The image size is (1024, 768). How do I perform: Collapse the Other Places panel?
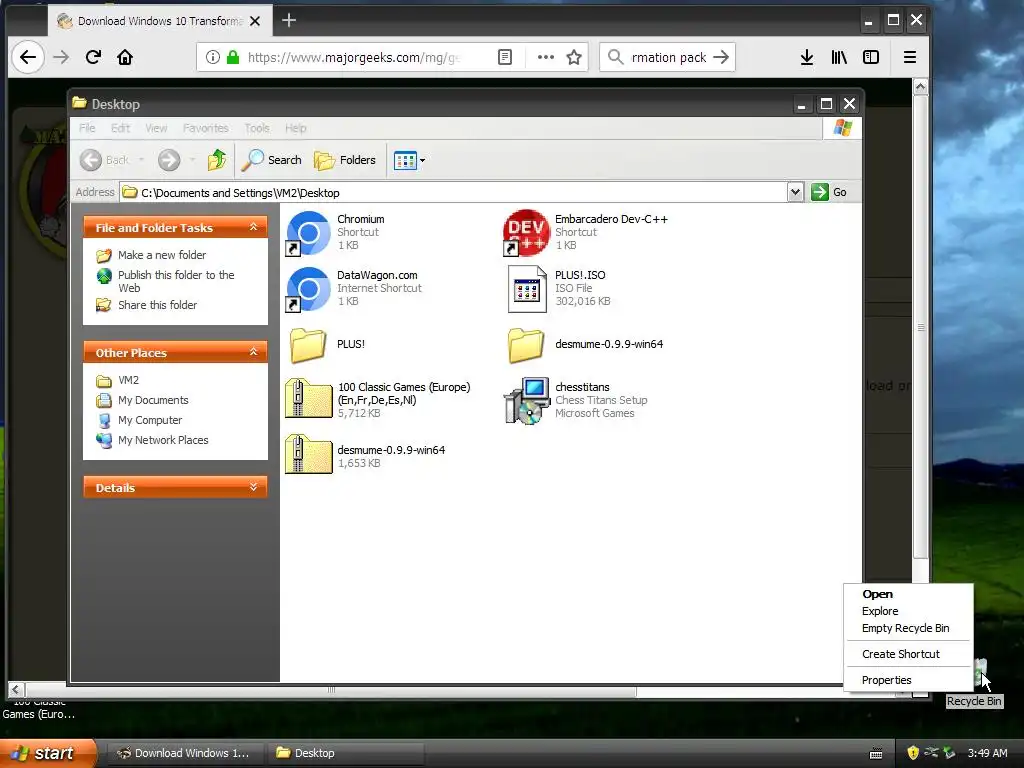(x=253, y=353)
